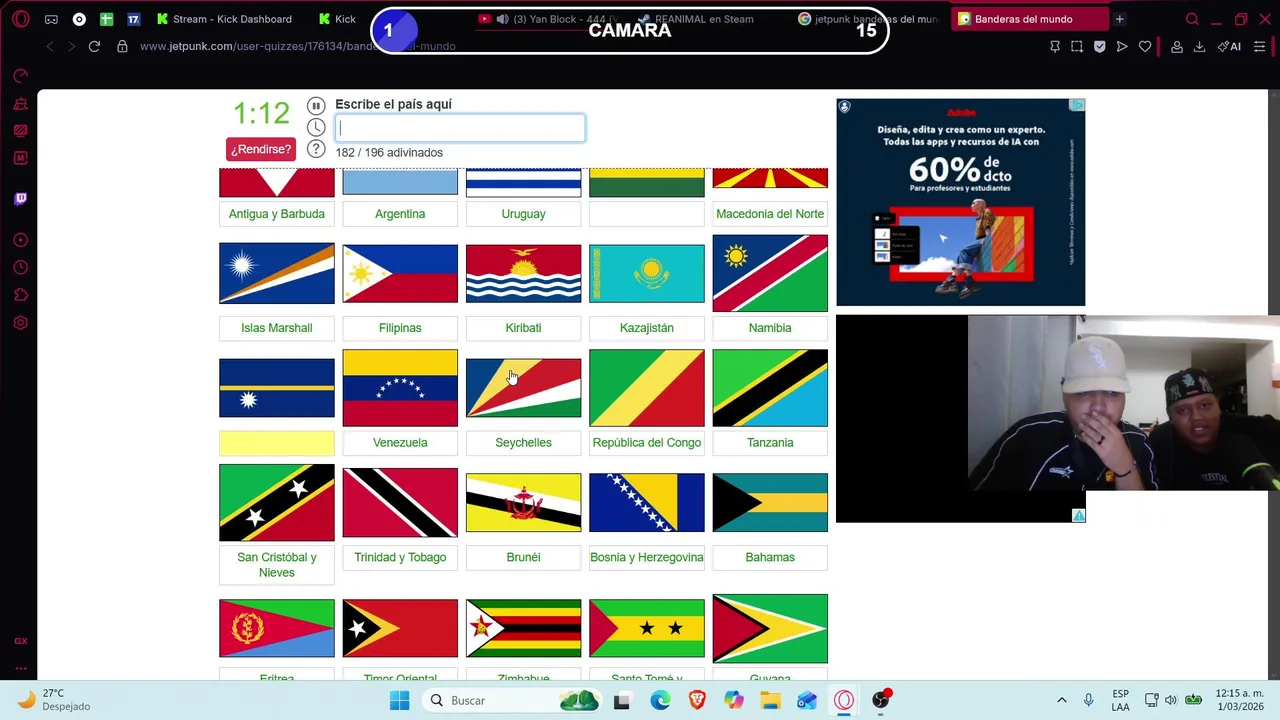Open Brave browser from taskbar
The image size is (1280, 720).
pyautogui.click(x=697, y=700)
